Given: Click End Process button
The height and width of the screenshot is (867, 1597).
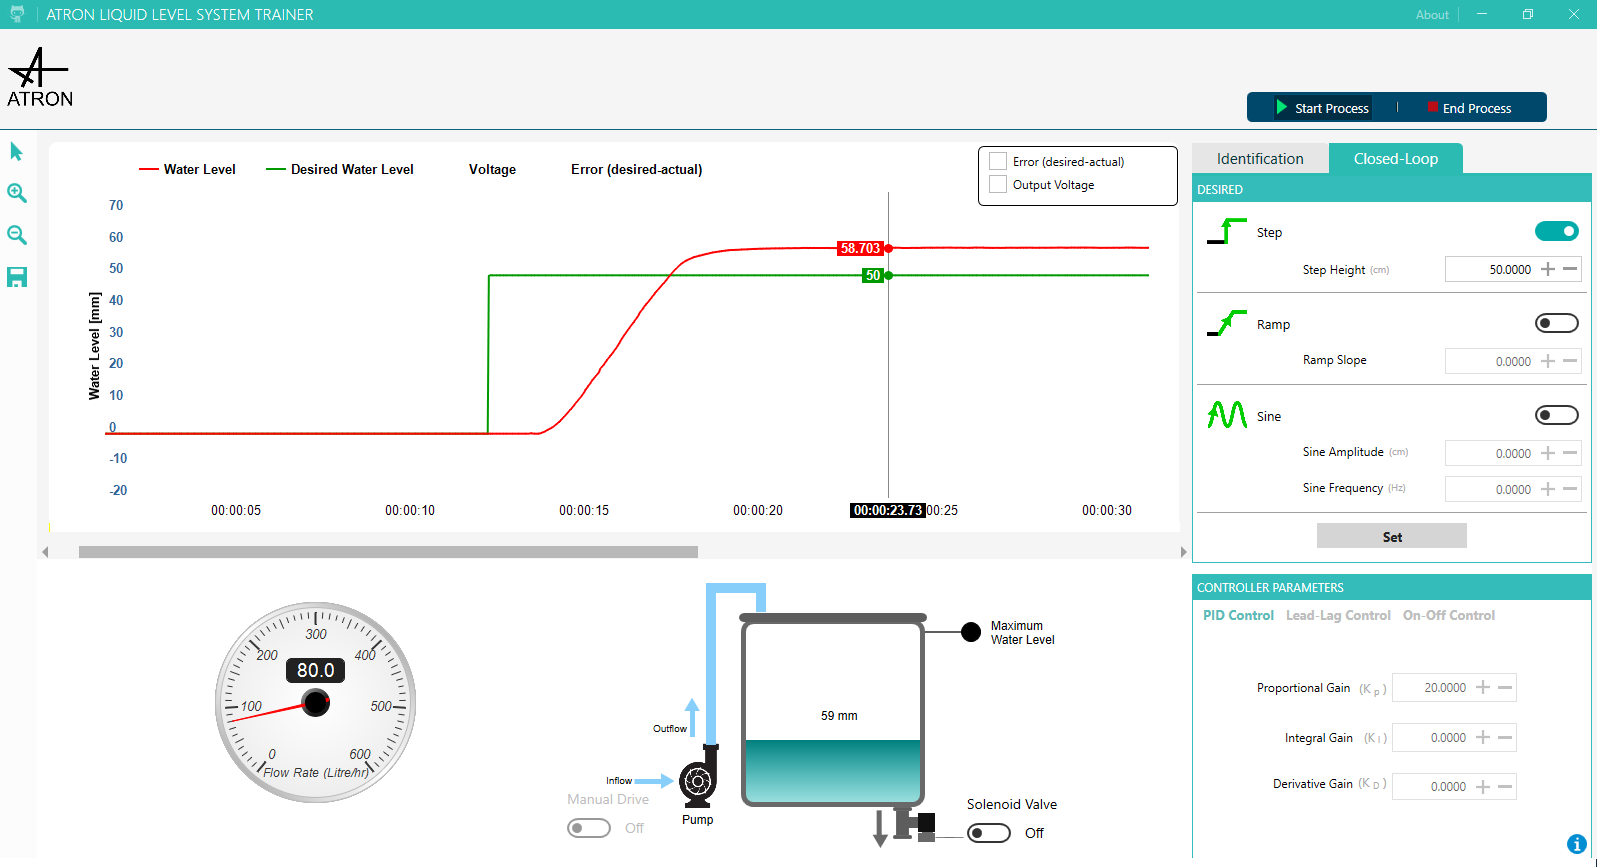Looking at the screenshot, I should click(x=1469, y=107).
